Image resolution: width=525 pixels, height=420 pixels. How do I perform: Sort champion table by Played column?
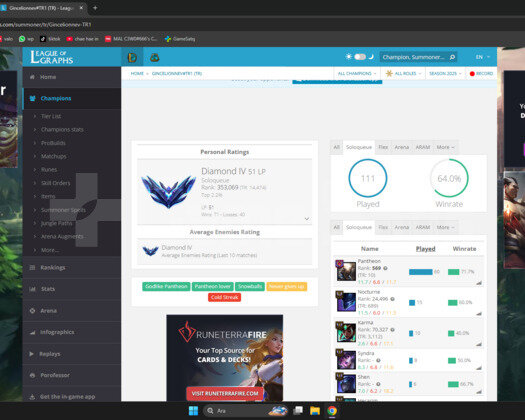coord(425,249)
